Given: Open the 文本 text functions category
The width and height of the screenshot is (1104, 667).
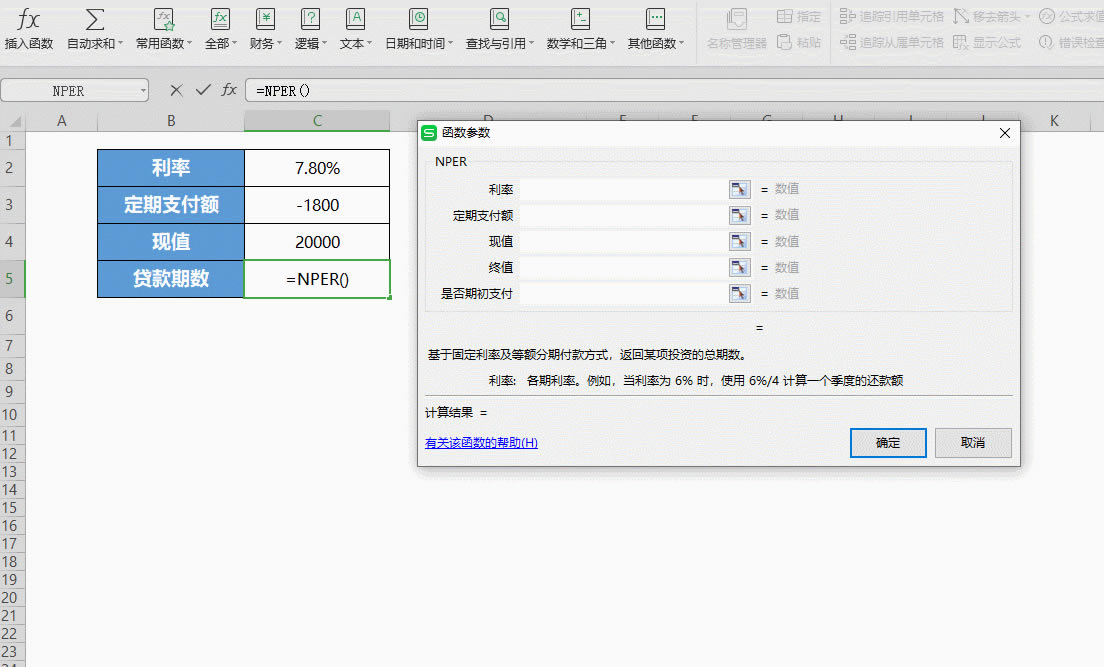Looking at the screenshot, I should coord(354,30).
